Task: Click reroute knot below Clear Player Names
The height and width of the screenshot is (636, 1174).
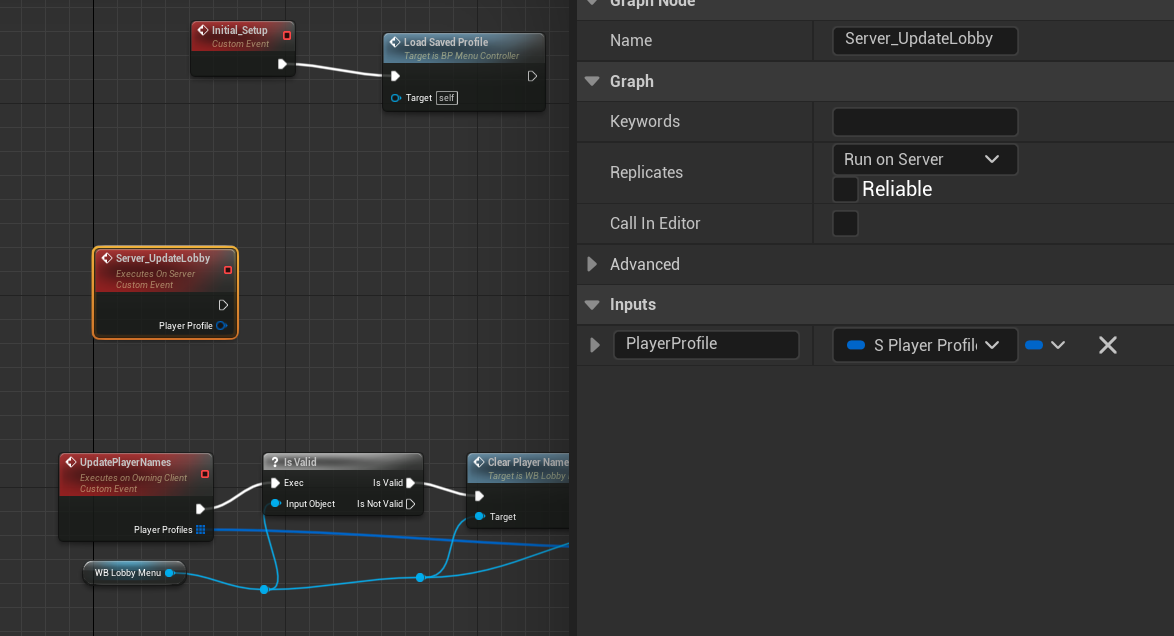Action: 420,578
